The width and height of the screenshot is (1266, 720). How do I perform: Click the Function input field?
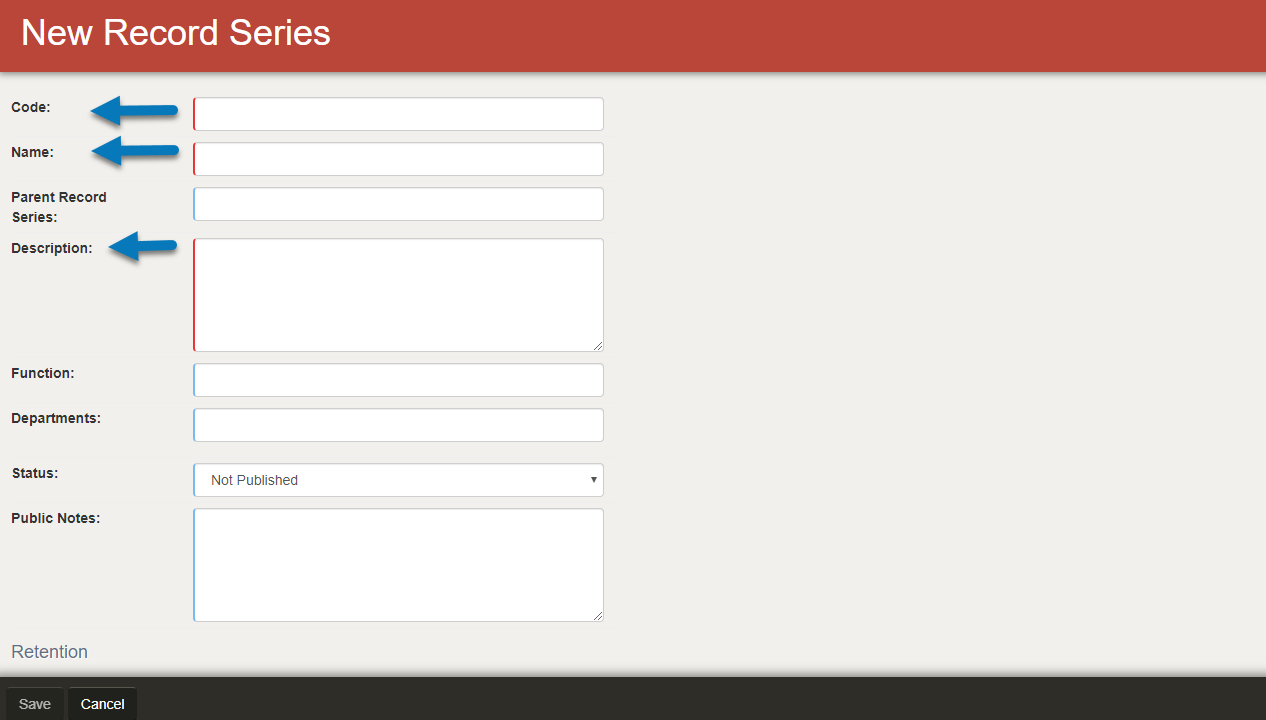[x=398, y=380]
